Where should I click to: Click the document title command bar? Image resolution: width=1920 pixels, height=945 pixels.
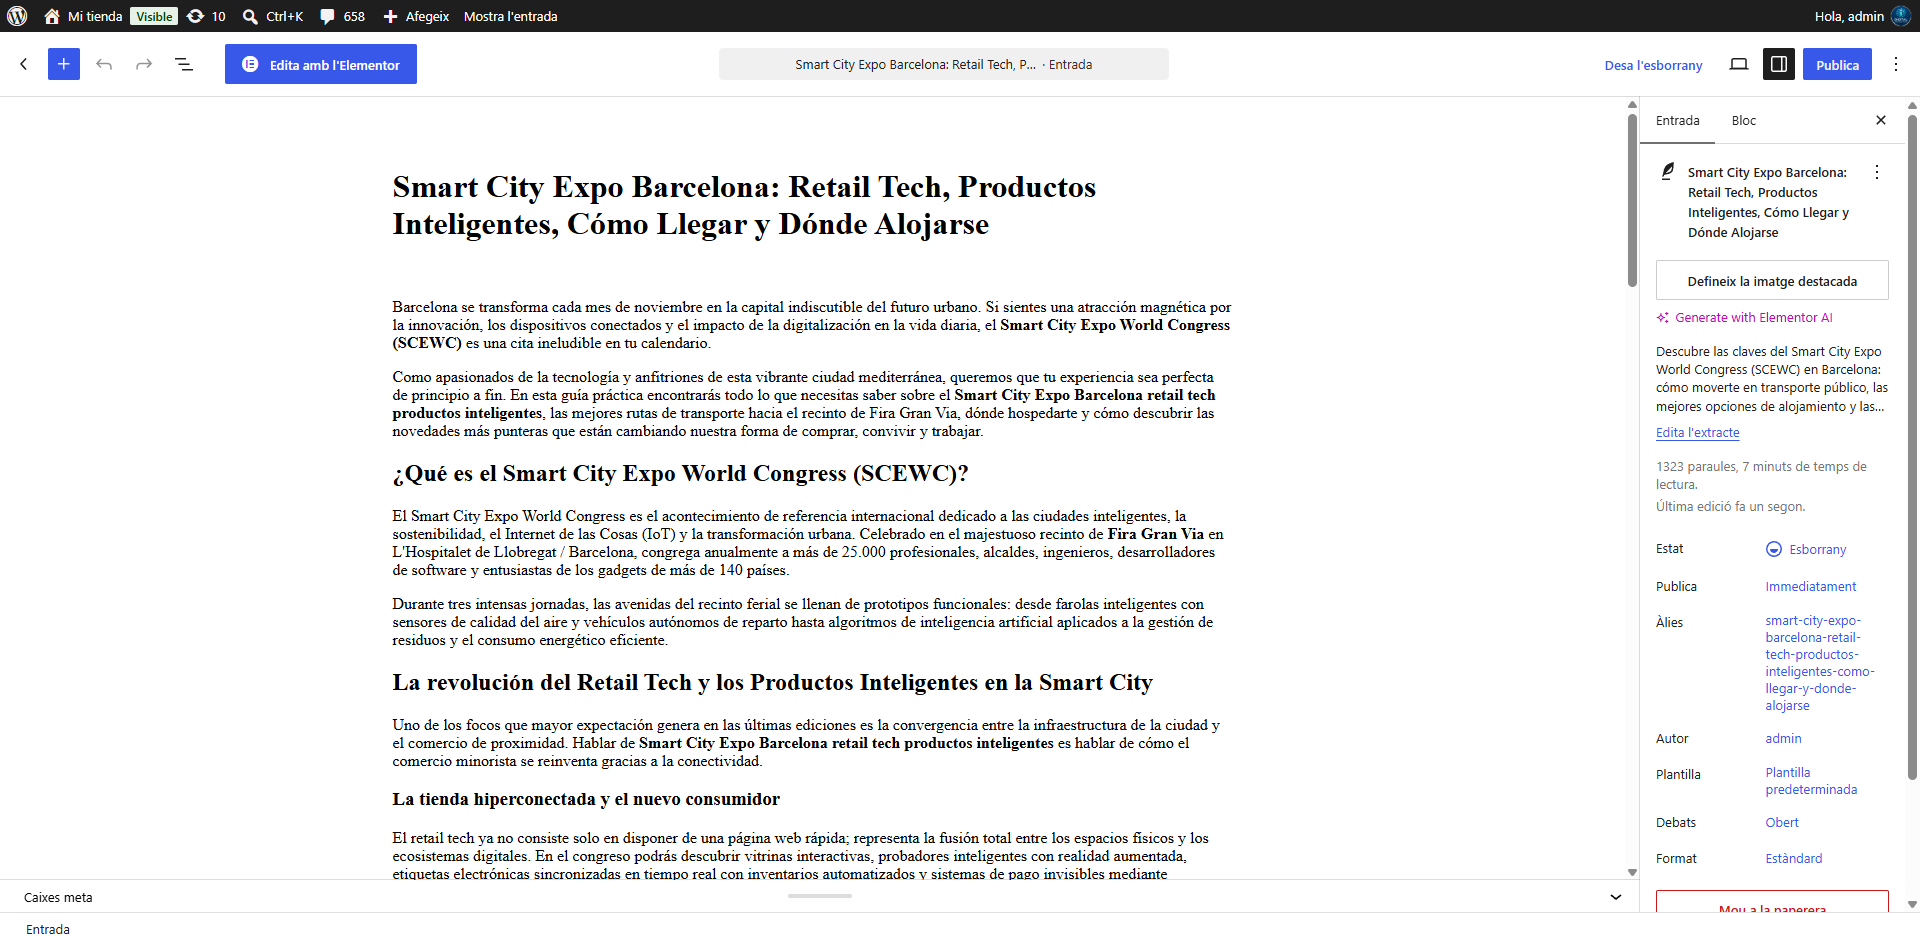pyautogui.click(x=944, y=64)
